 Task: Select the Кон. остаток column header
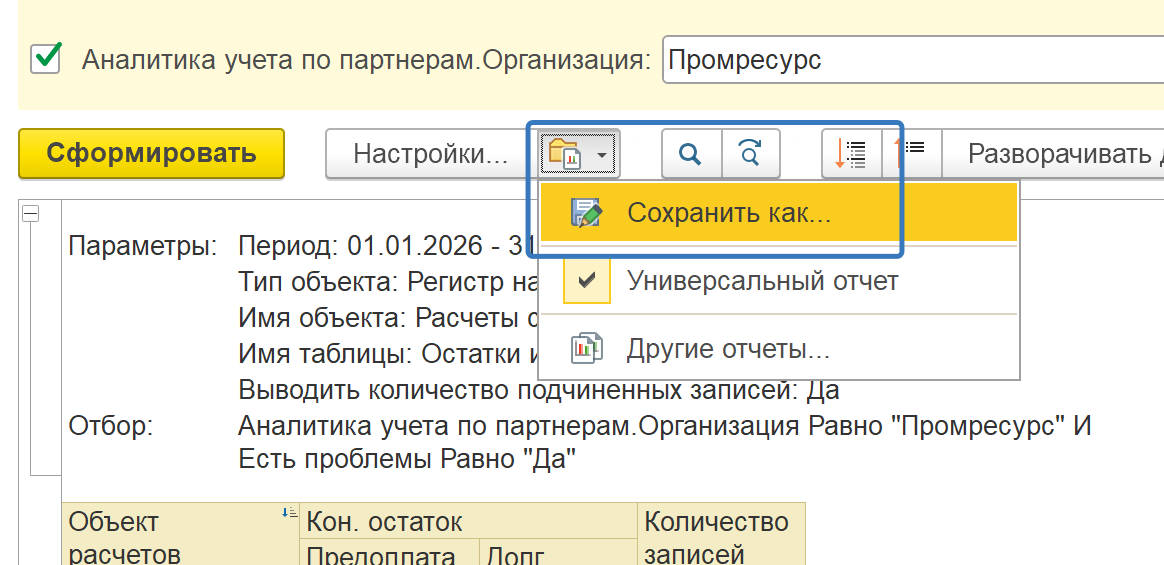468,521
